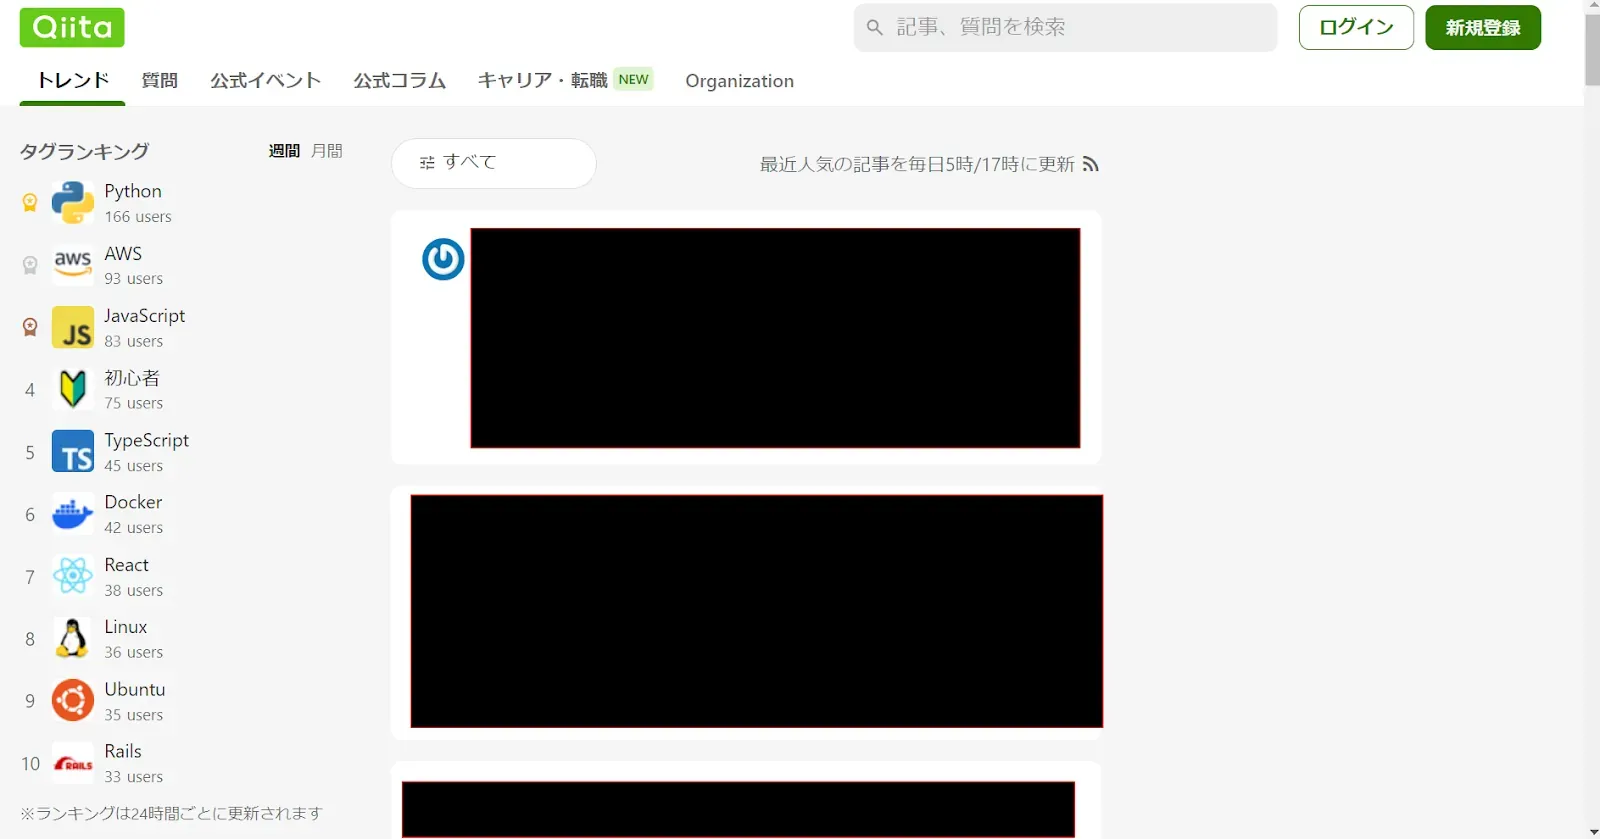Click the Qiita logo
The image size is (1600, 839).
72,28
